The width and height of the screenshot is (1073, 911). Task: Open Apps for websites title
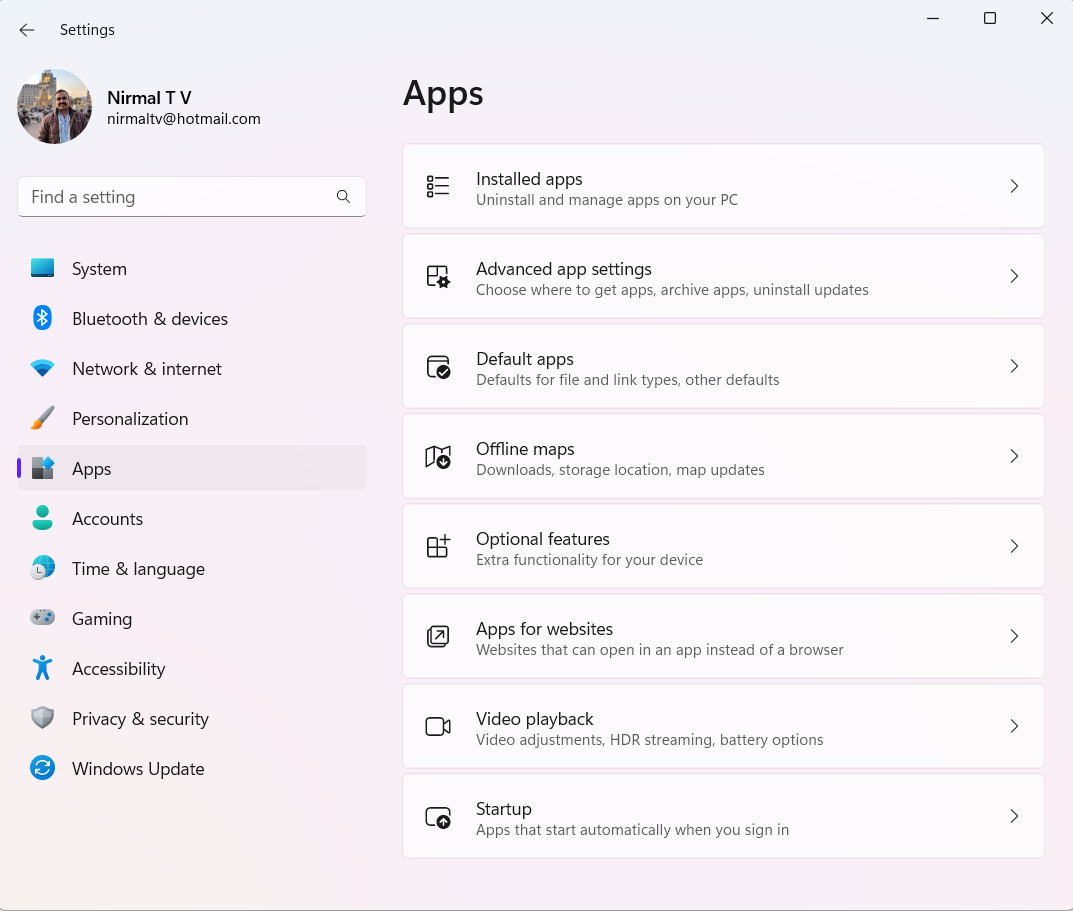tap(544, 629)
